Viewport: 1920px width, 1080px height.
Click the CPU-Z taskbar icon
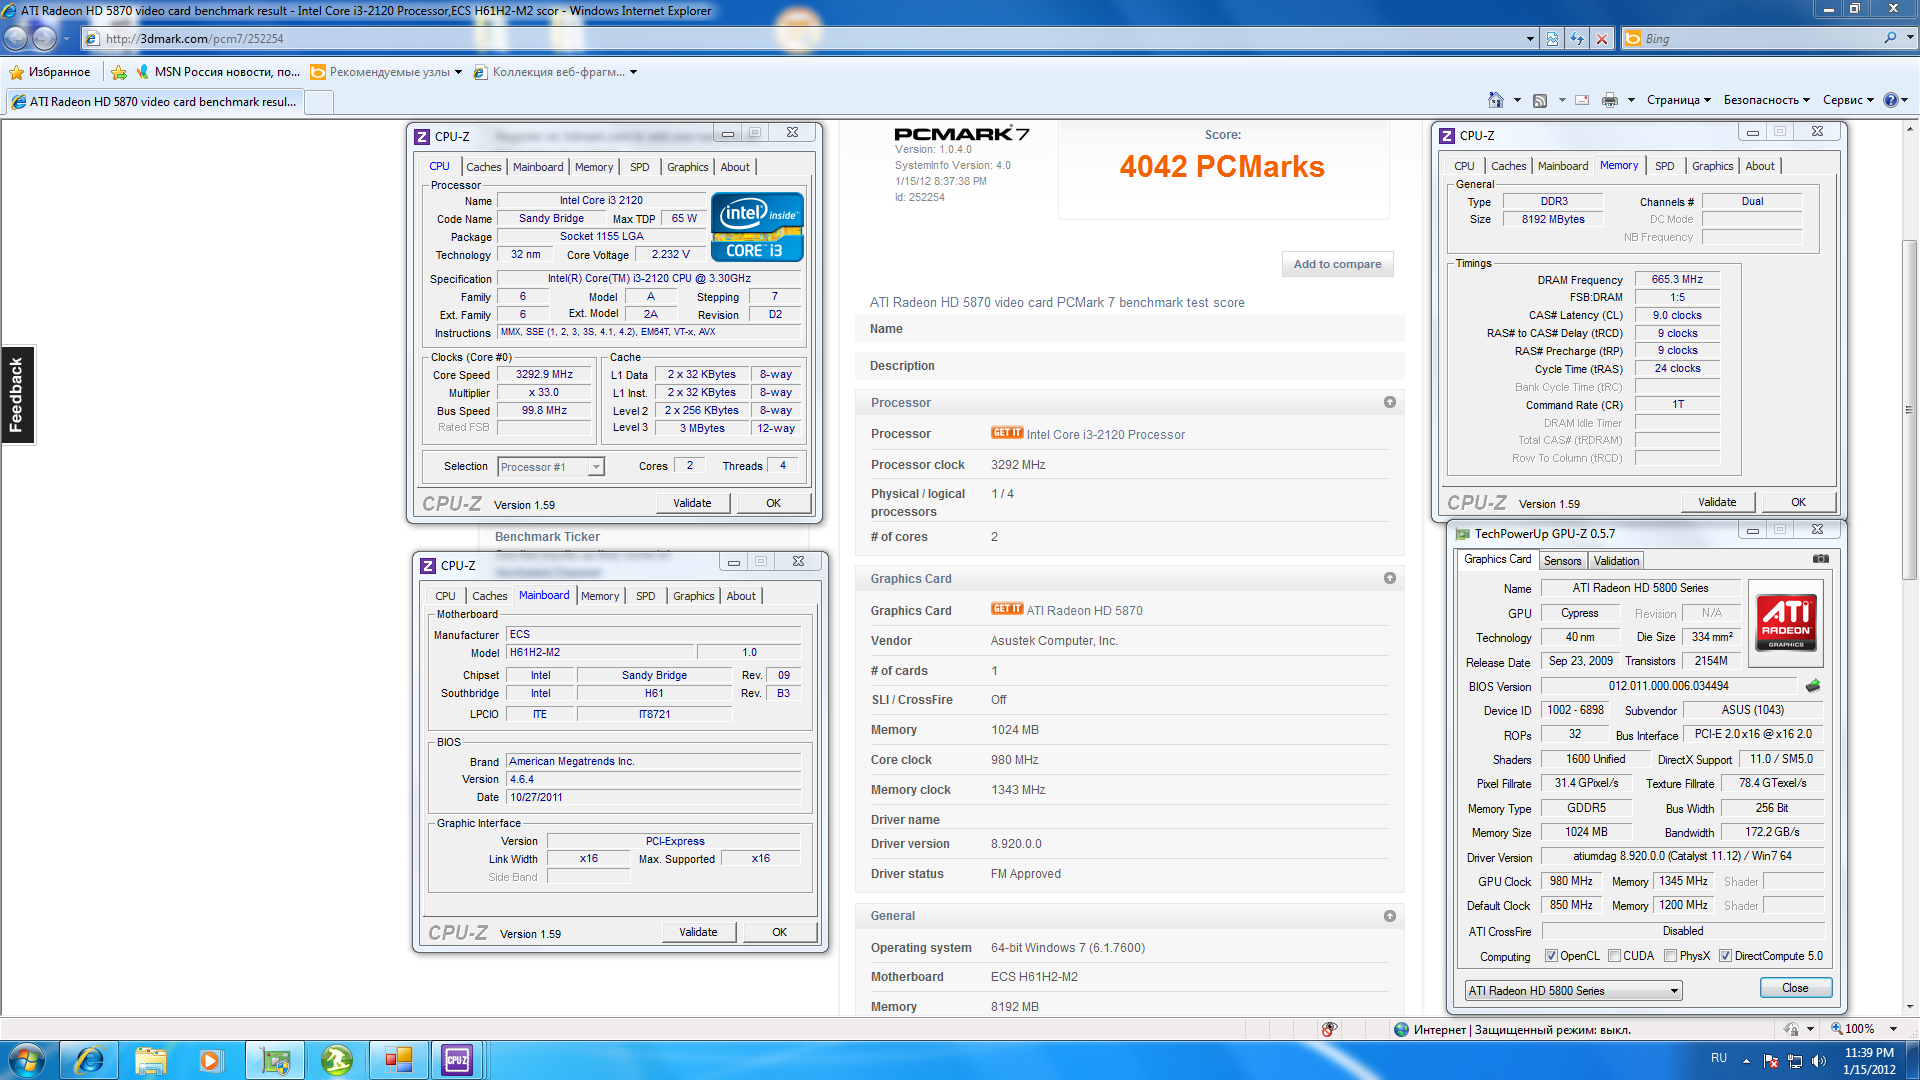457,1060
